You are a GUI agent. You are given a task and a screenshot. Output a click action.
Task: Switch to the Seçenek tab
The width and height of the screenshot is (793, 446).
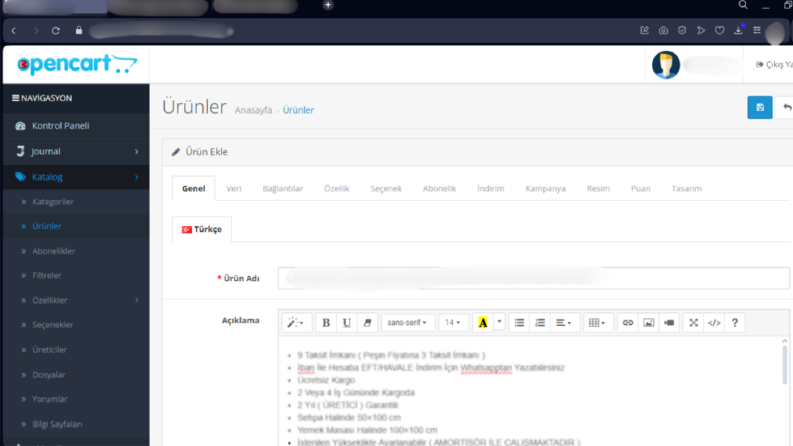tap(386, 188)
